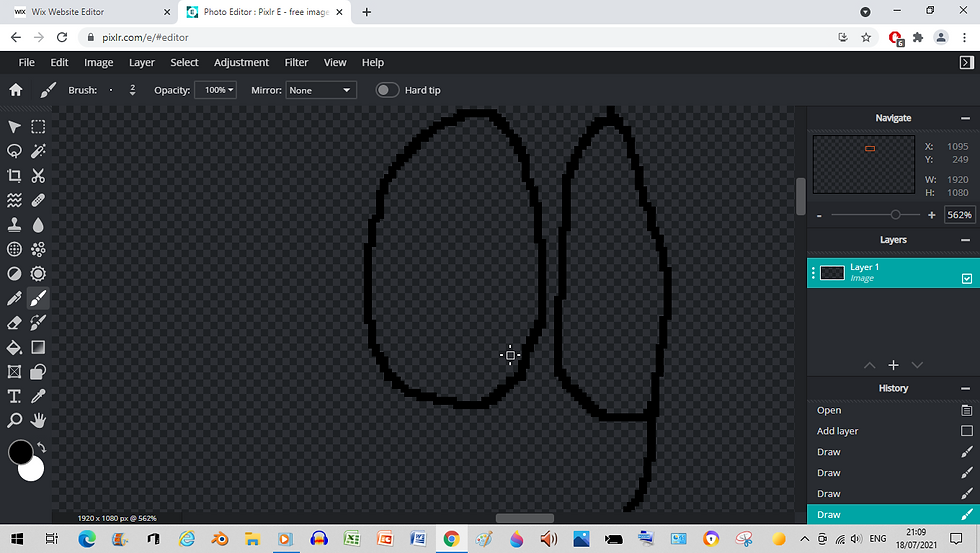Open the brush size settings stepper
Image resolution: width=980 pixels, height=553 pixels.
132,90
